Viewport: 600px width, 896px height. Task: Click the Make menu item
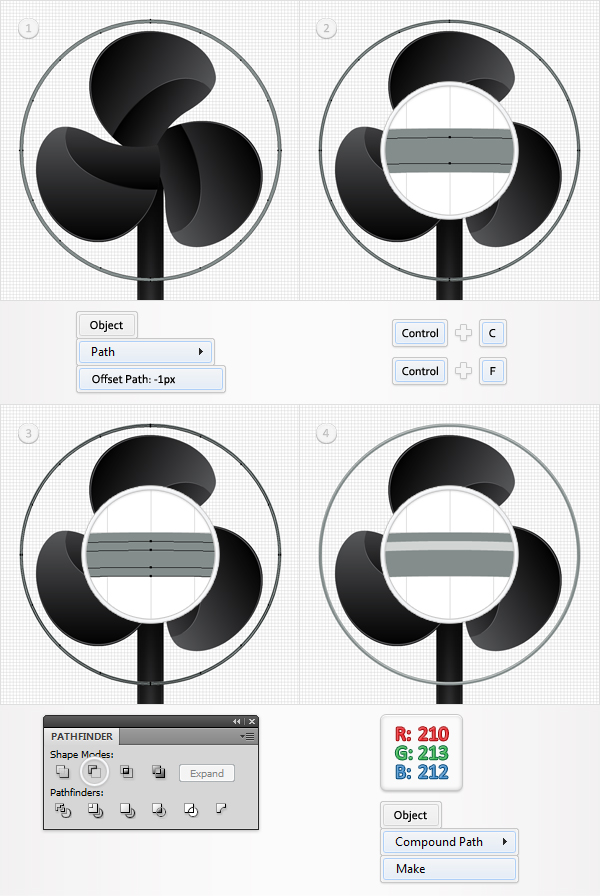449,869
